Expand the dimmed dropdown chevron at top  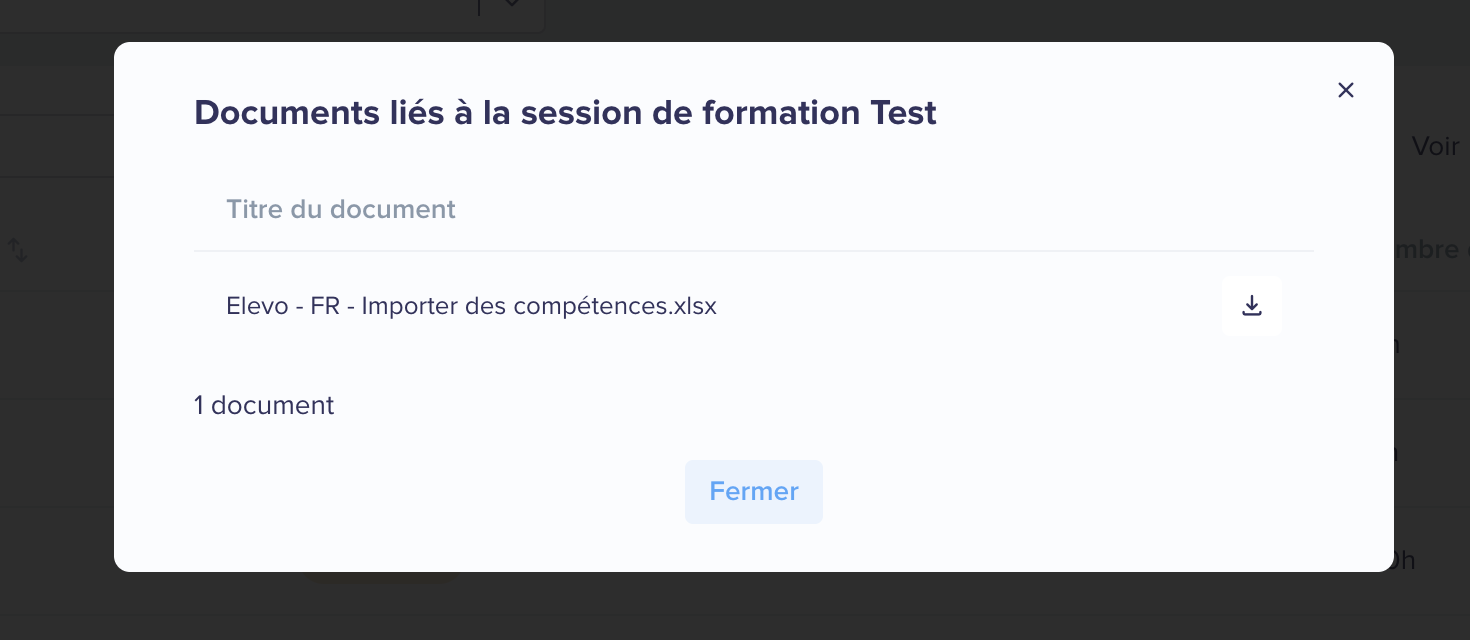512,5
